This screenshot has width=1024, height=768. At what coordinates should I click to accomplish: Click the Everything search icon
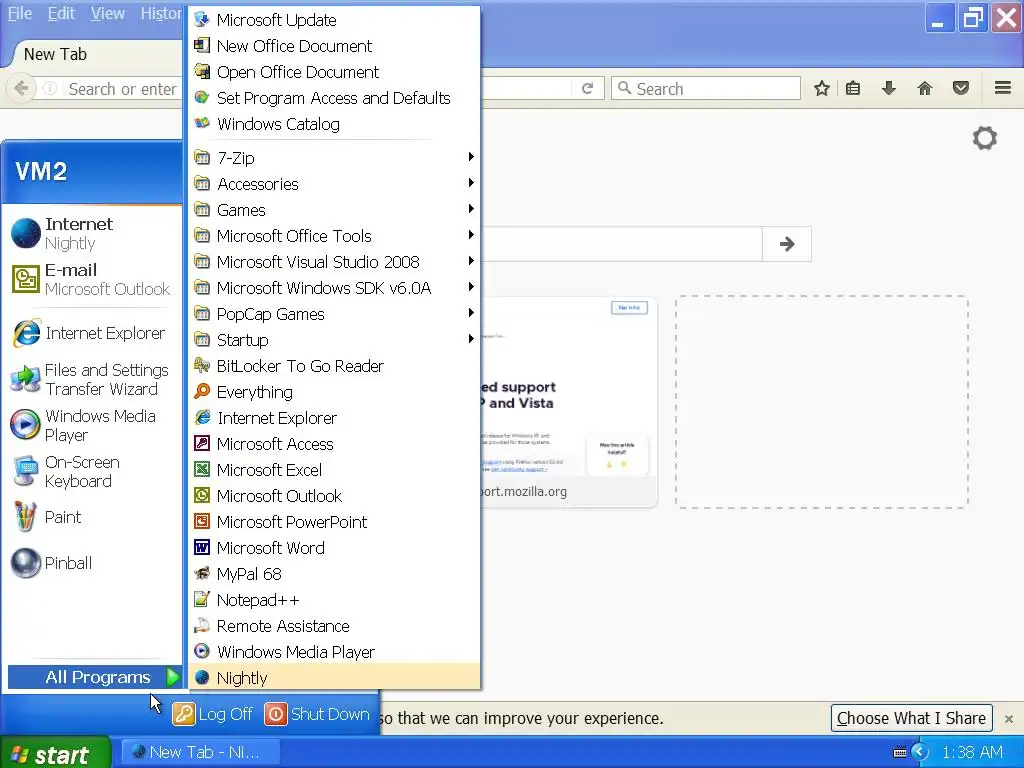(x=202, y=391)
